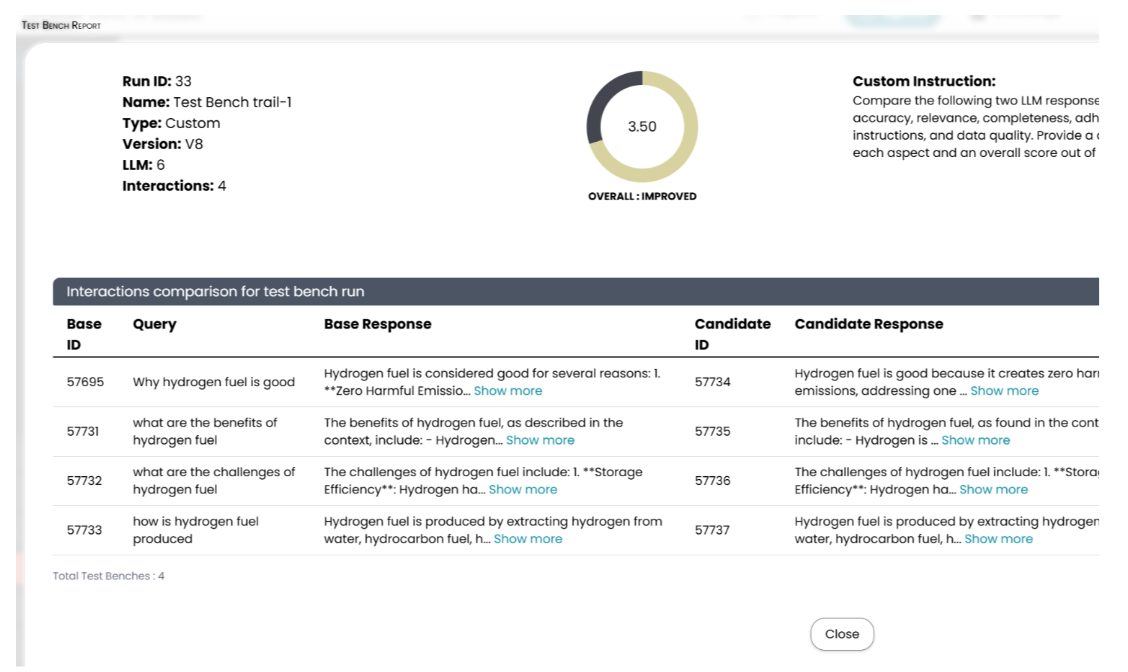Select the query 'how is hydrogen fuel produced'
The image size is (1128, 672).
click(195, 530)
